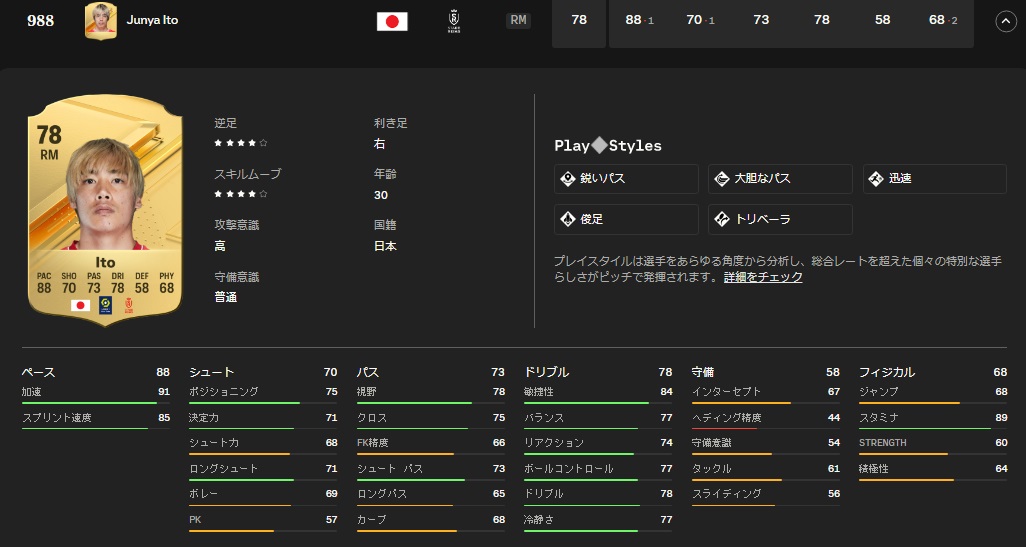This screenshot has width=1026, height=547.
Task: Select the 迅速 PlayStyle icon
Action: [x=876, y=179]
